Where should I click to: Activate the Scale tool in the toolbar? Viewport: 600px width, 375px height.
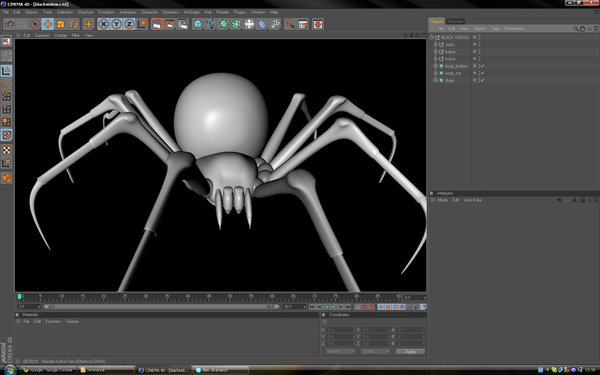(61, 24)
